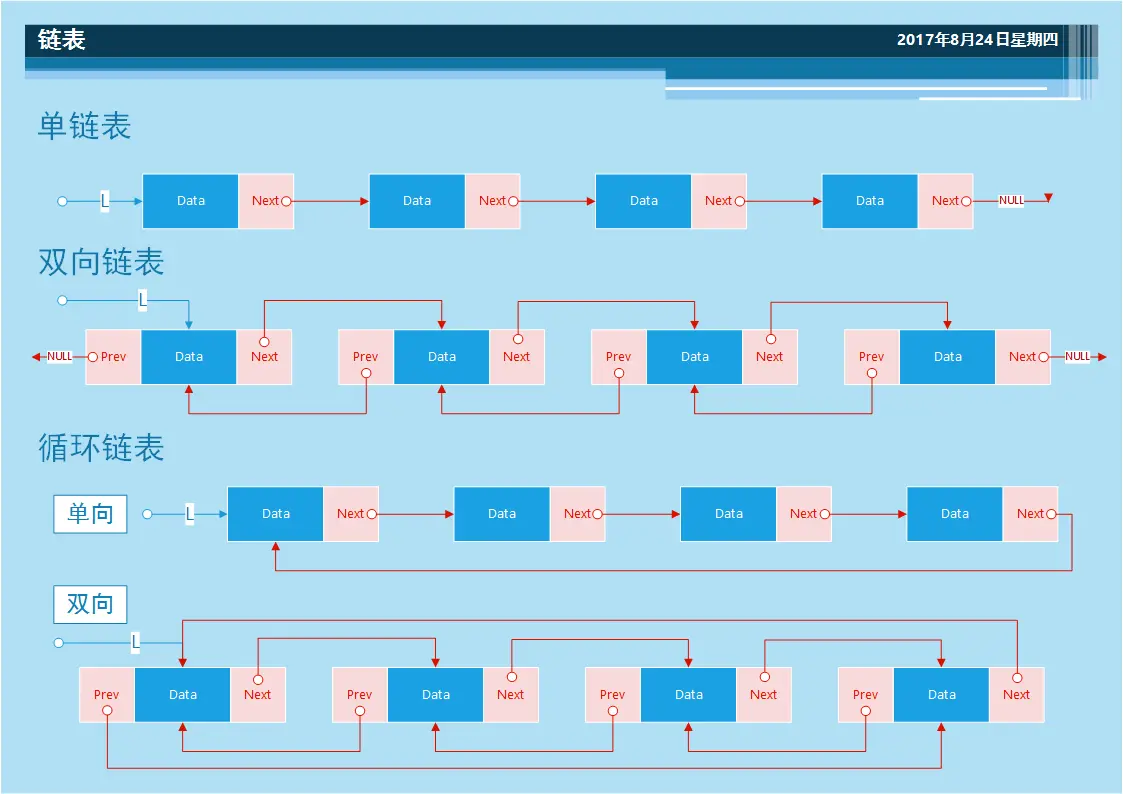
Task: Click the Next cell before NULL in 单链表
Action: pos(945,201)
